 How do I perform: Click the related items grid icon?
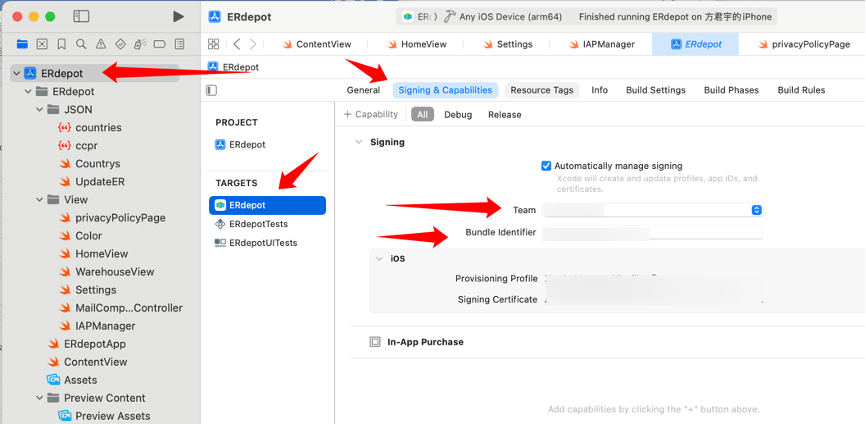(x=213, y=44)
